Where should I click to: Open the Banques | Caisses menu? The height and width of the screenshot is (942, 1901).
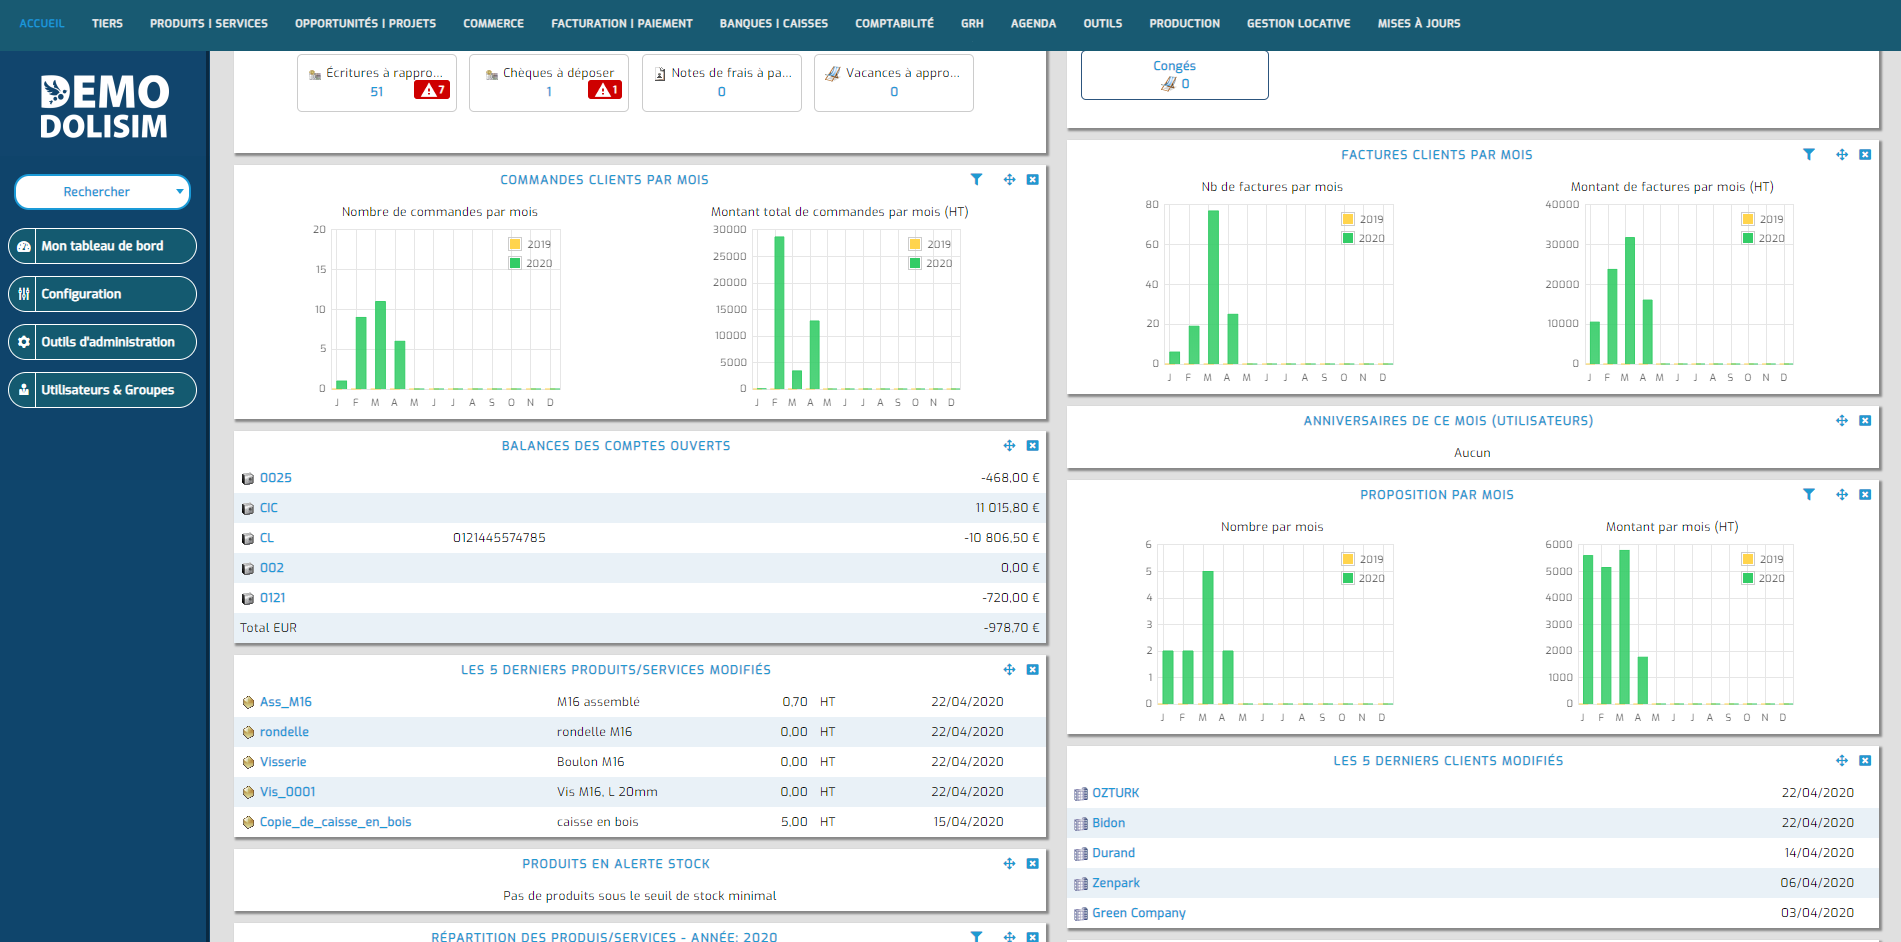[773, 23]
